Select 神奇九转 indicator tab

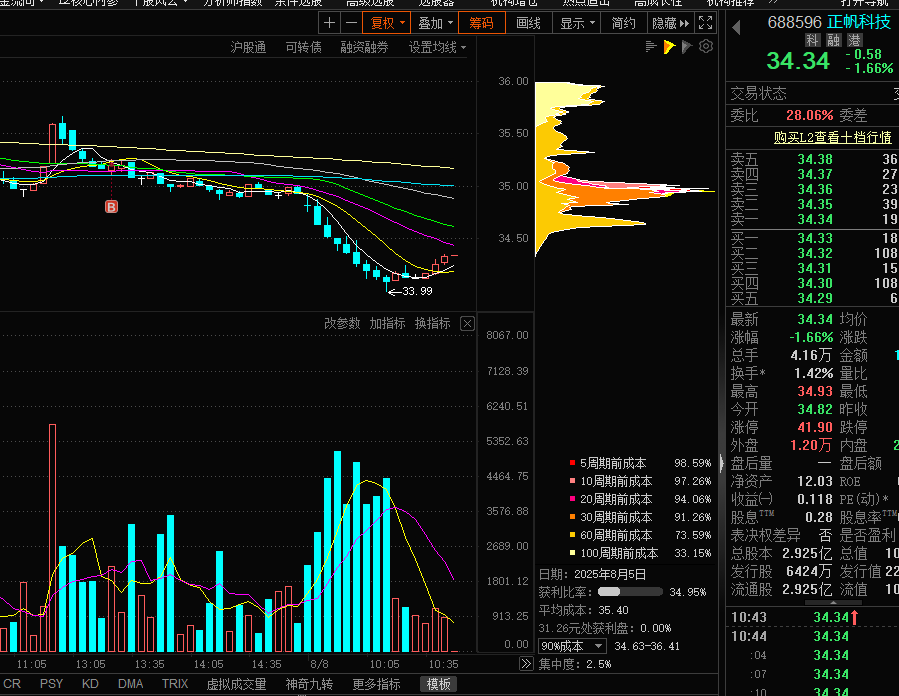click(x=309, y=684)
